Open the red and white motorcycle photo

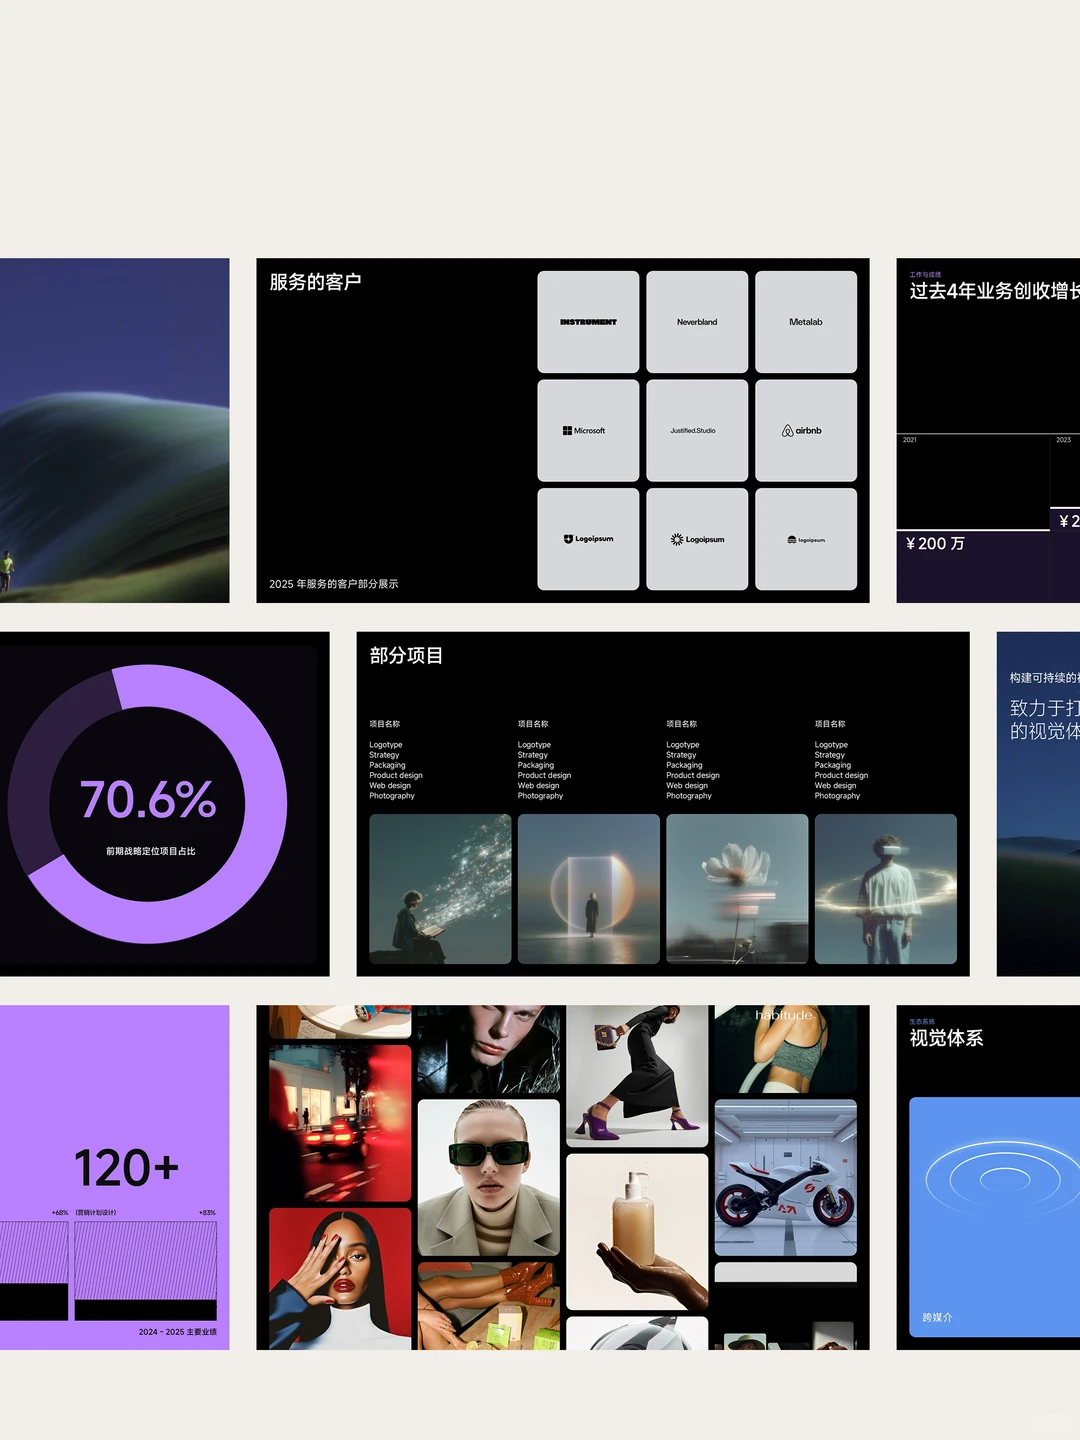pos(786,1178)
